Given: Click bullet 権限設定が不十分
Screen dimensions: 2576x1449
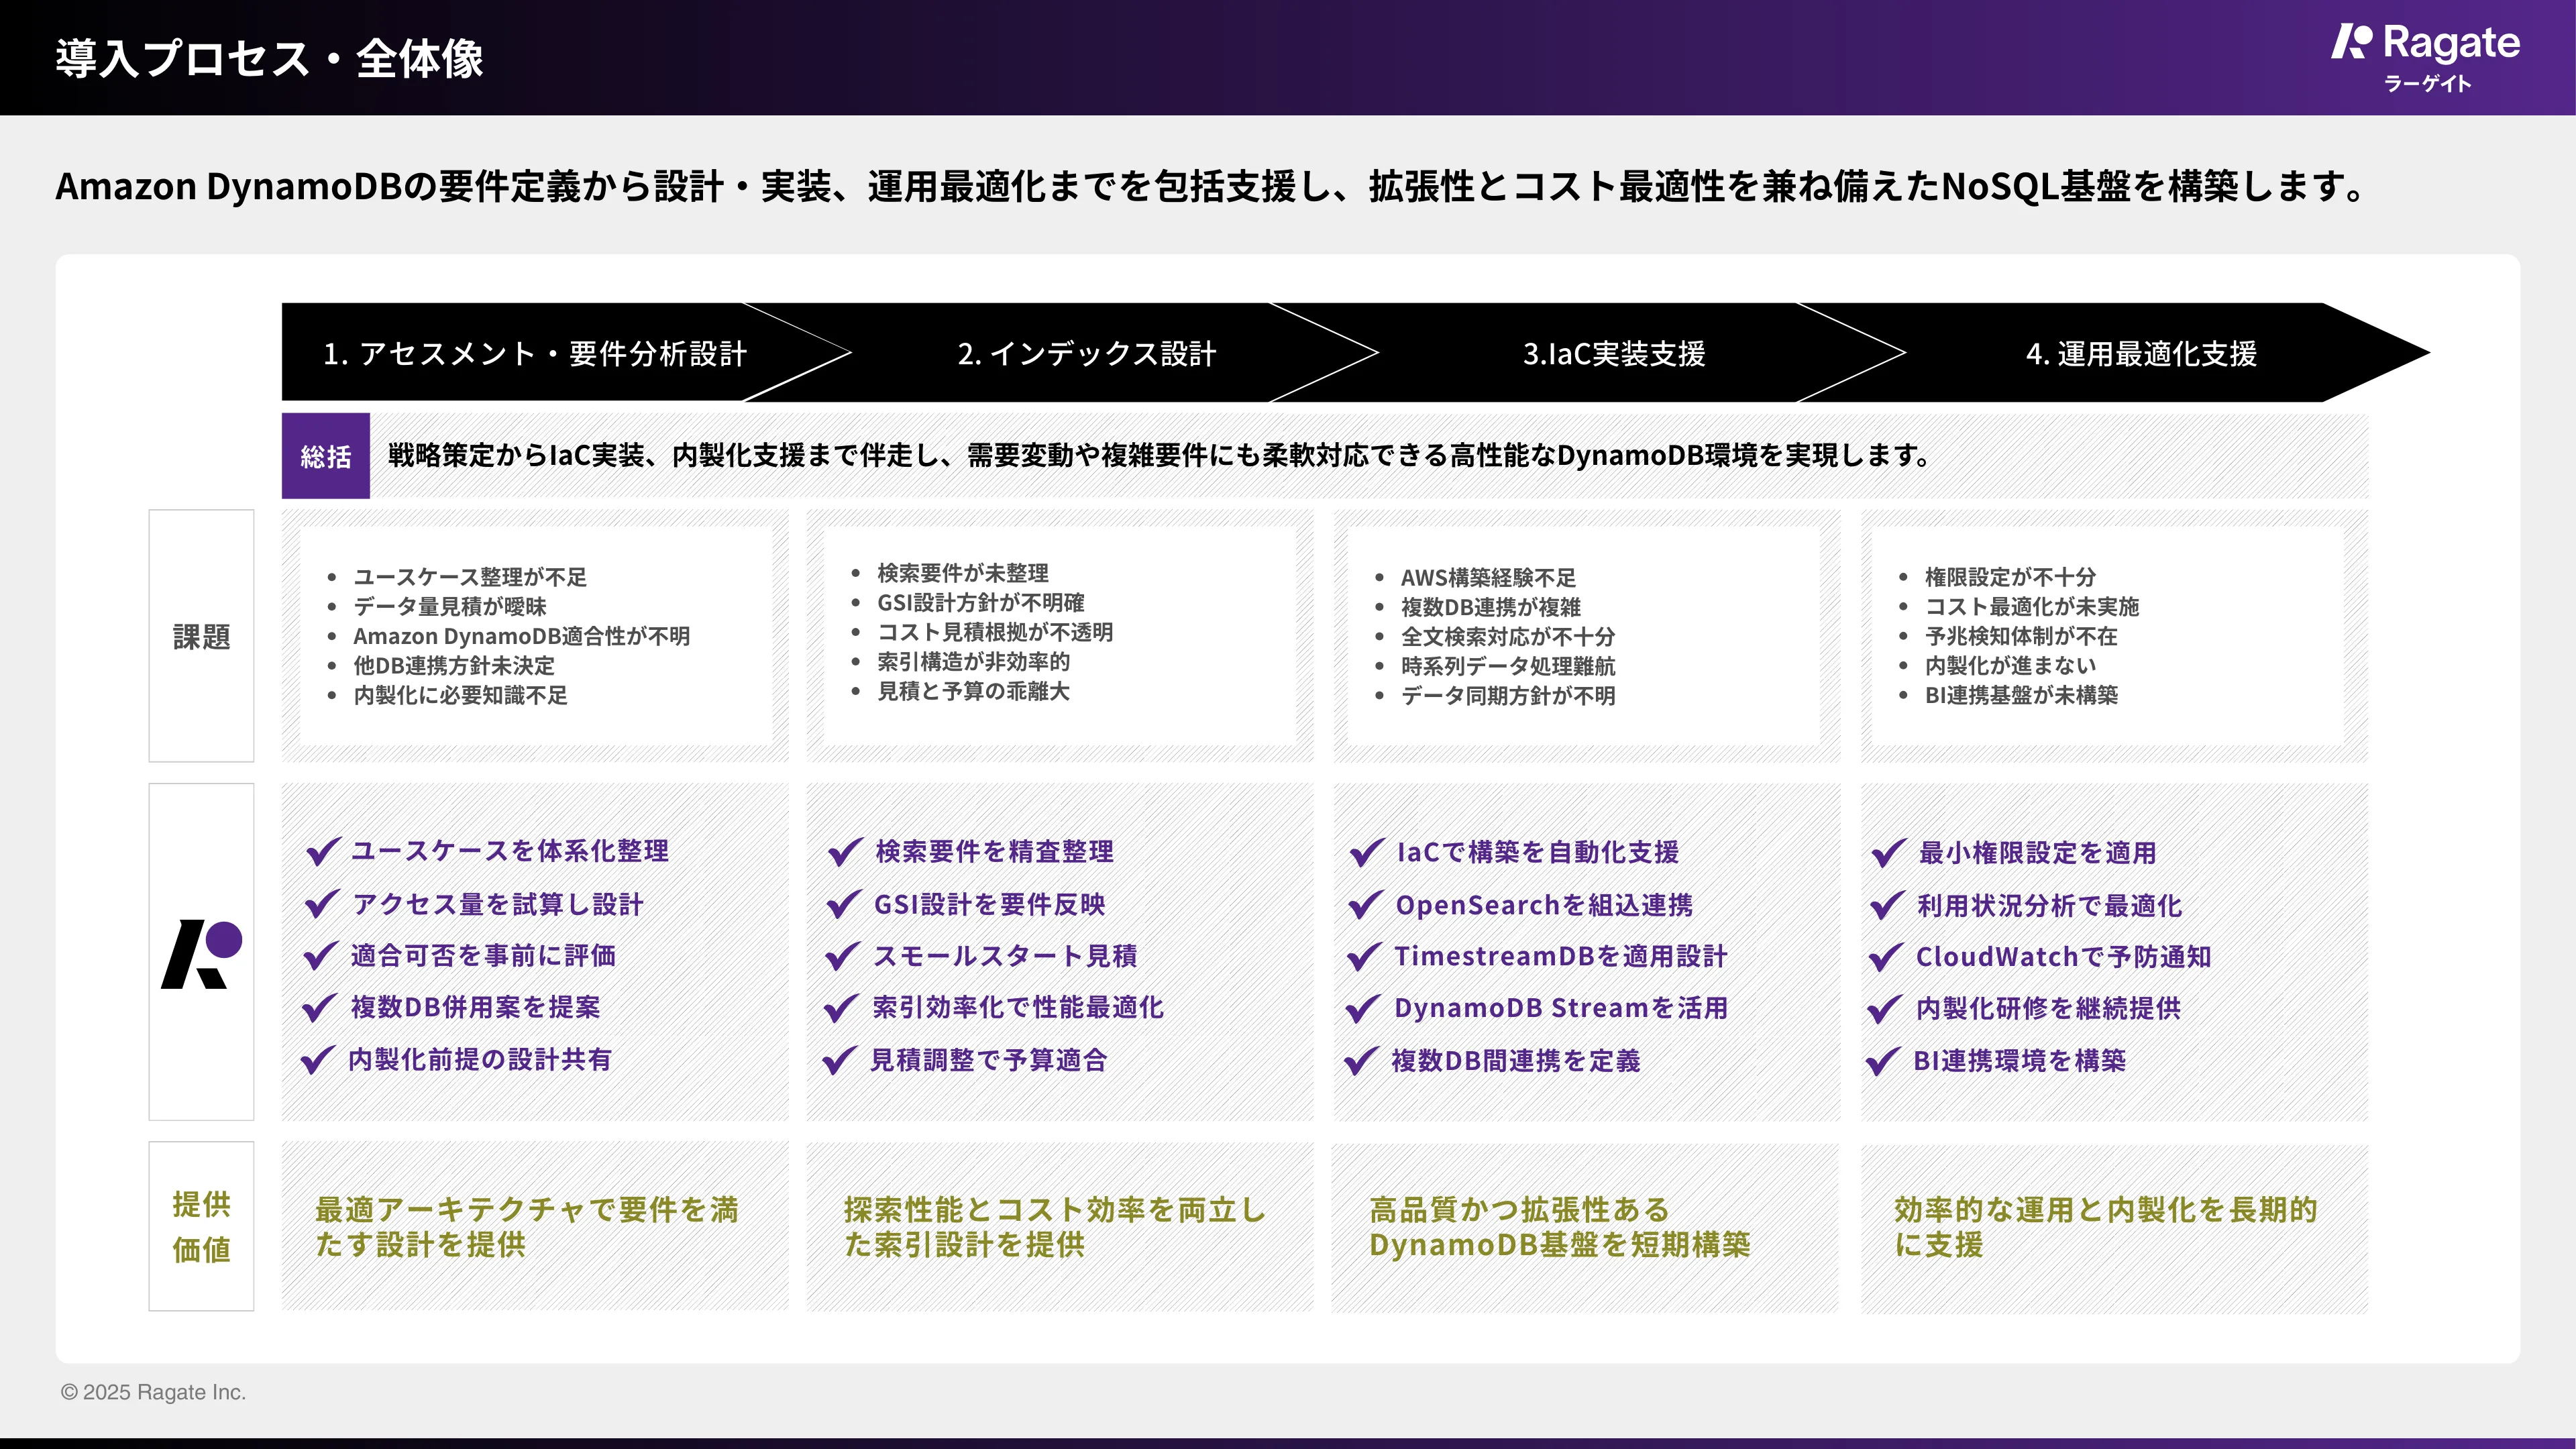Looking at the screenshot, I should pos(2010,577).
